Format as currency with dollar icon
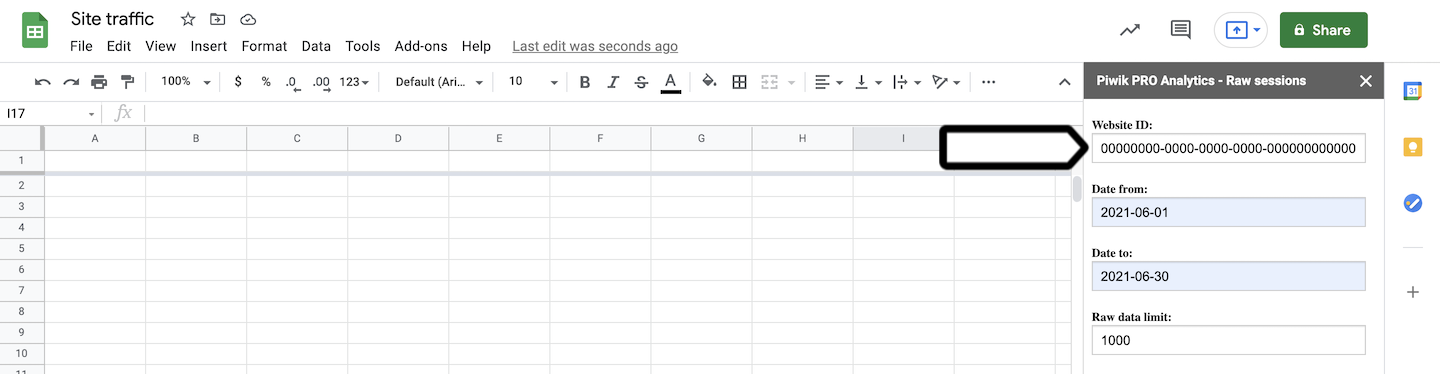This screenshot has height=374, width=1440. coord(238,82)
